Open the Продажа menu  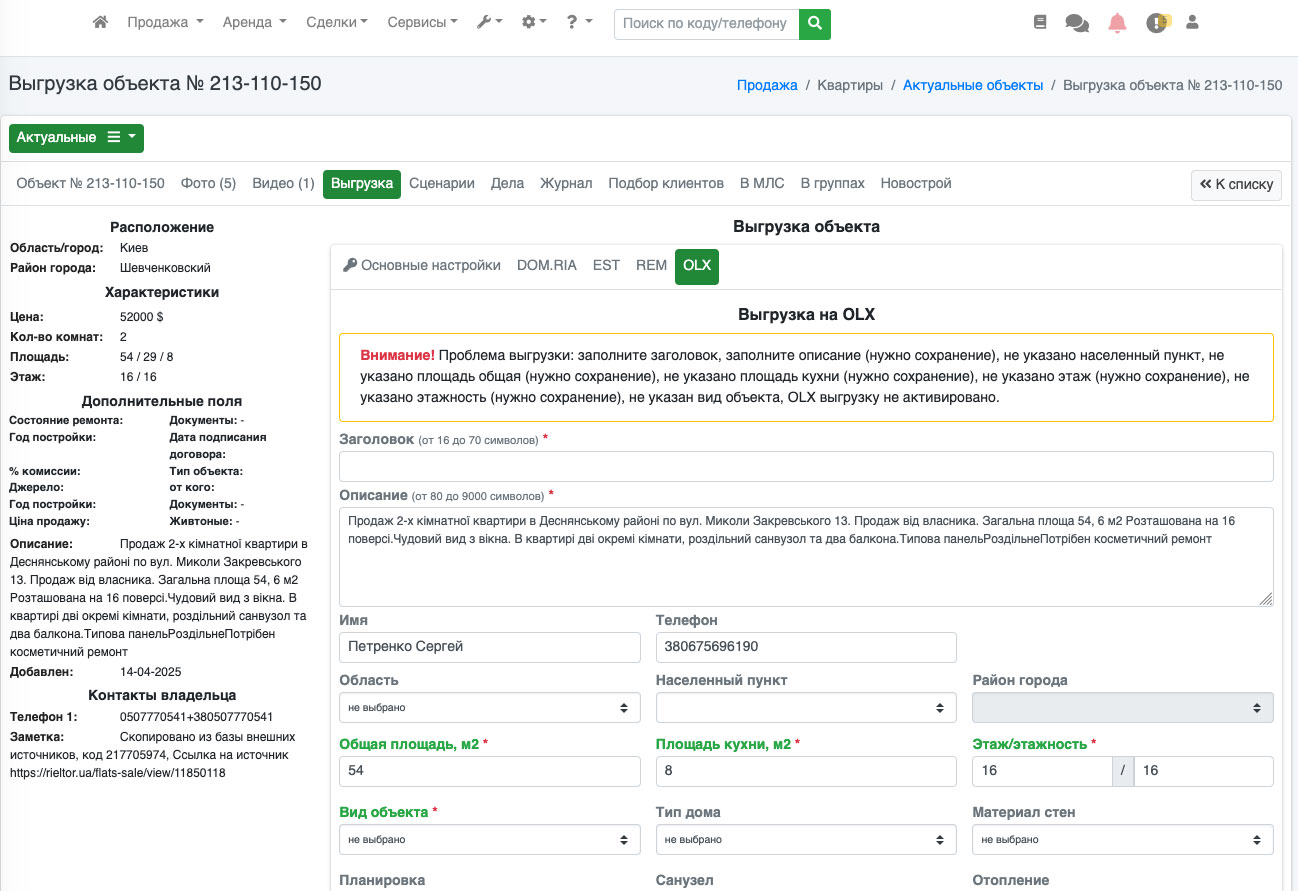click(165, 22)
